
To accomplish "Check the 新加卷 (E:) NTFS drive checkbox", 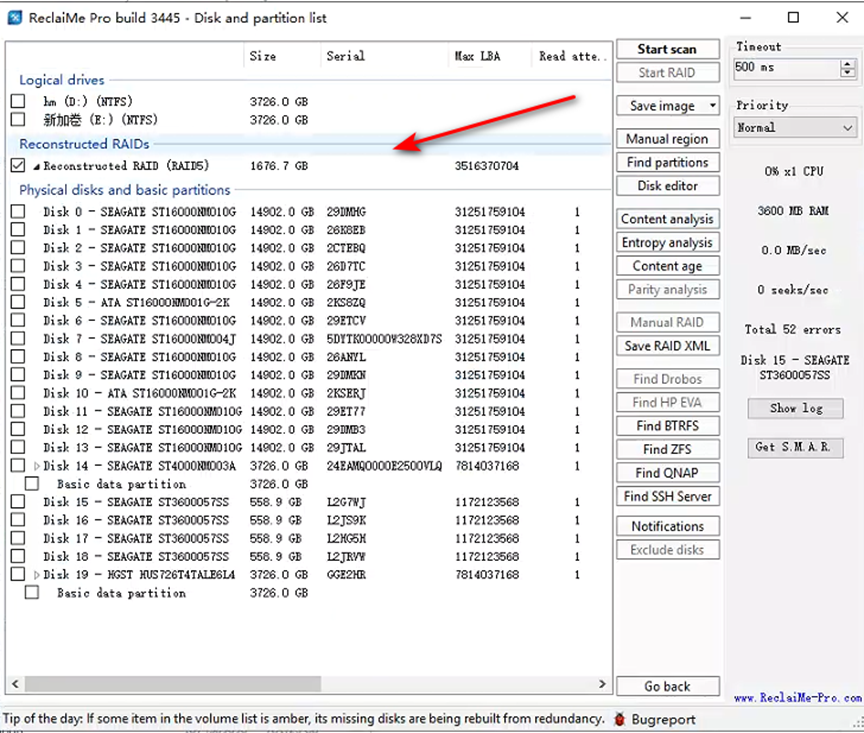I will [x=18, y=119].
